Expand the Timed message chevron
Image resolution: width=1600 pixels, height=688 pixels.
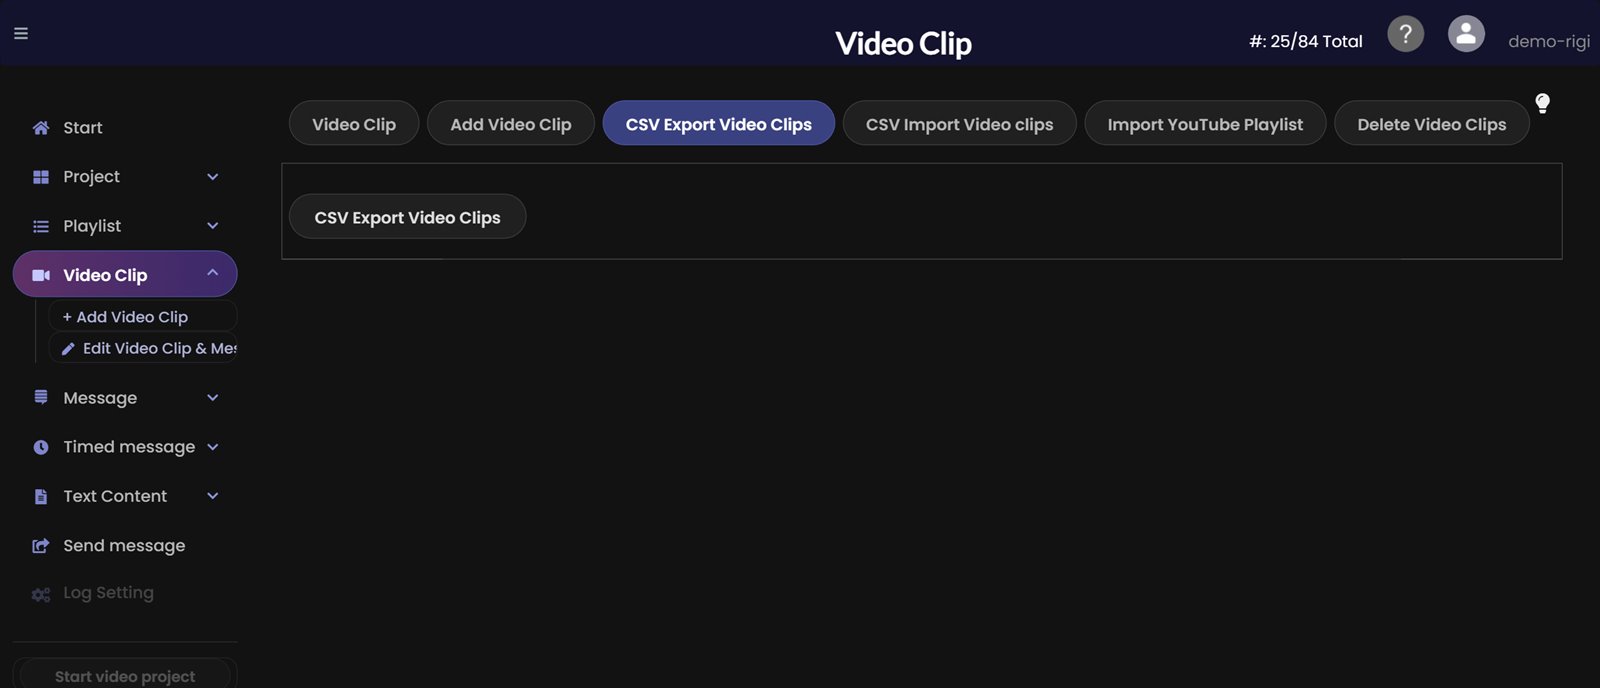pos(212,447)
